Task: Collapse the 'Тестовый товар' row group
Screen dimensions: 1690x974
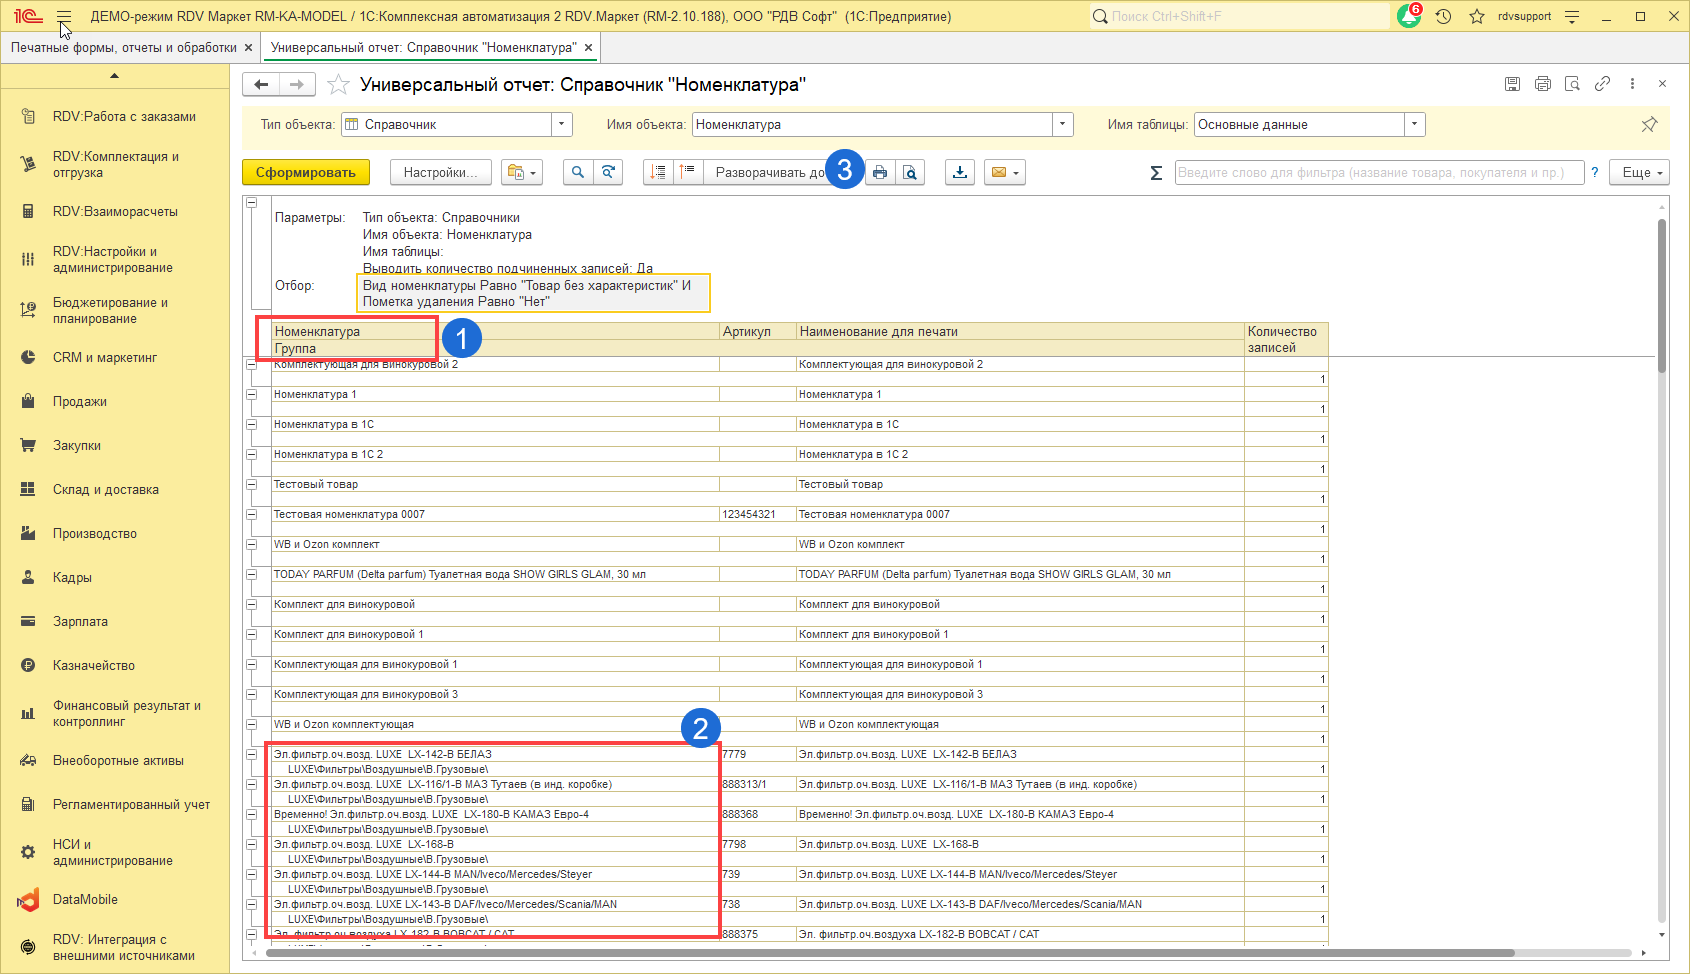Action: pos(252,485)
